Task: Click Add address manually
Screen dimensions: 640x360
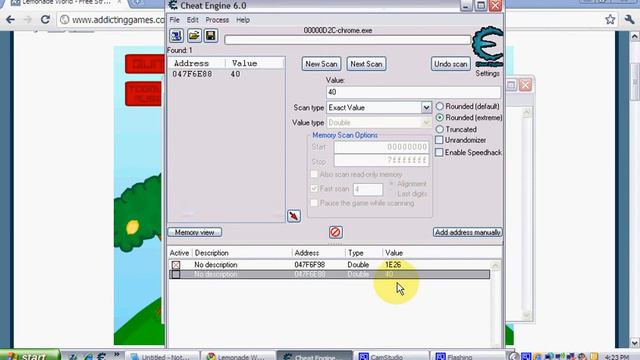Action: (x=467, y=232)
